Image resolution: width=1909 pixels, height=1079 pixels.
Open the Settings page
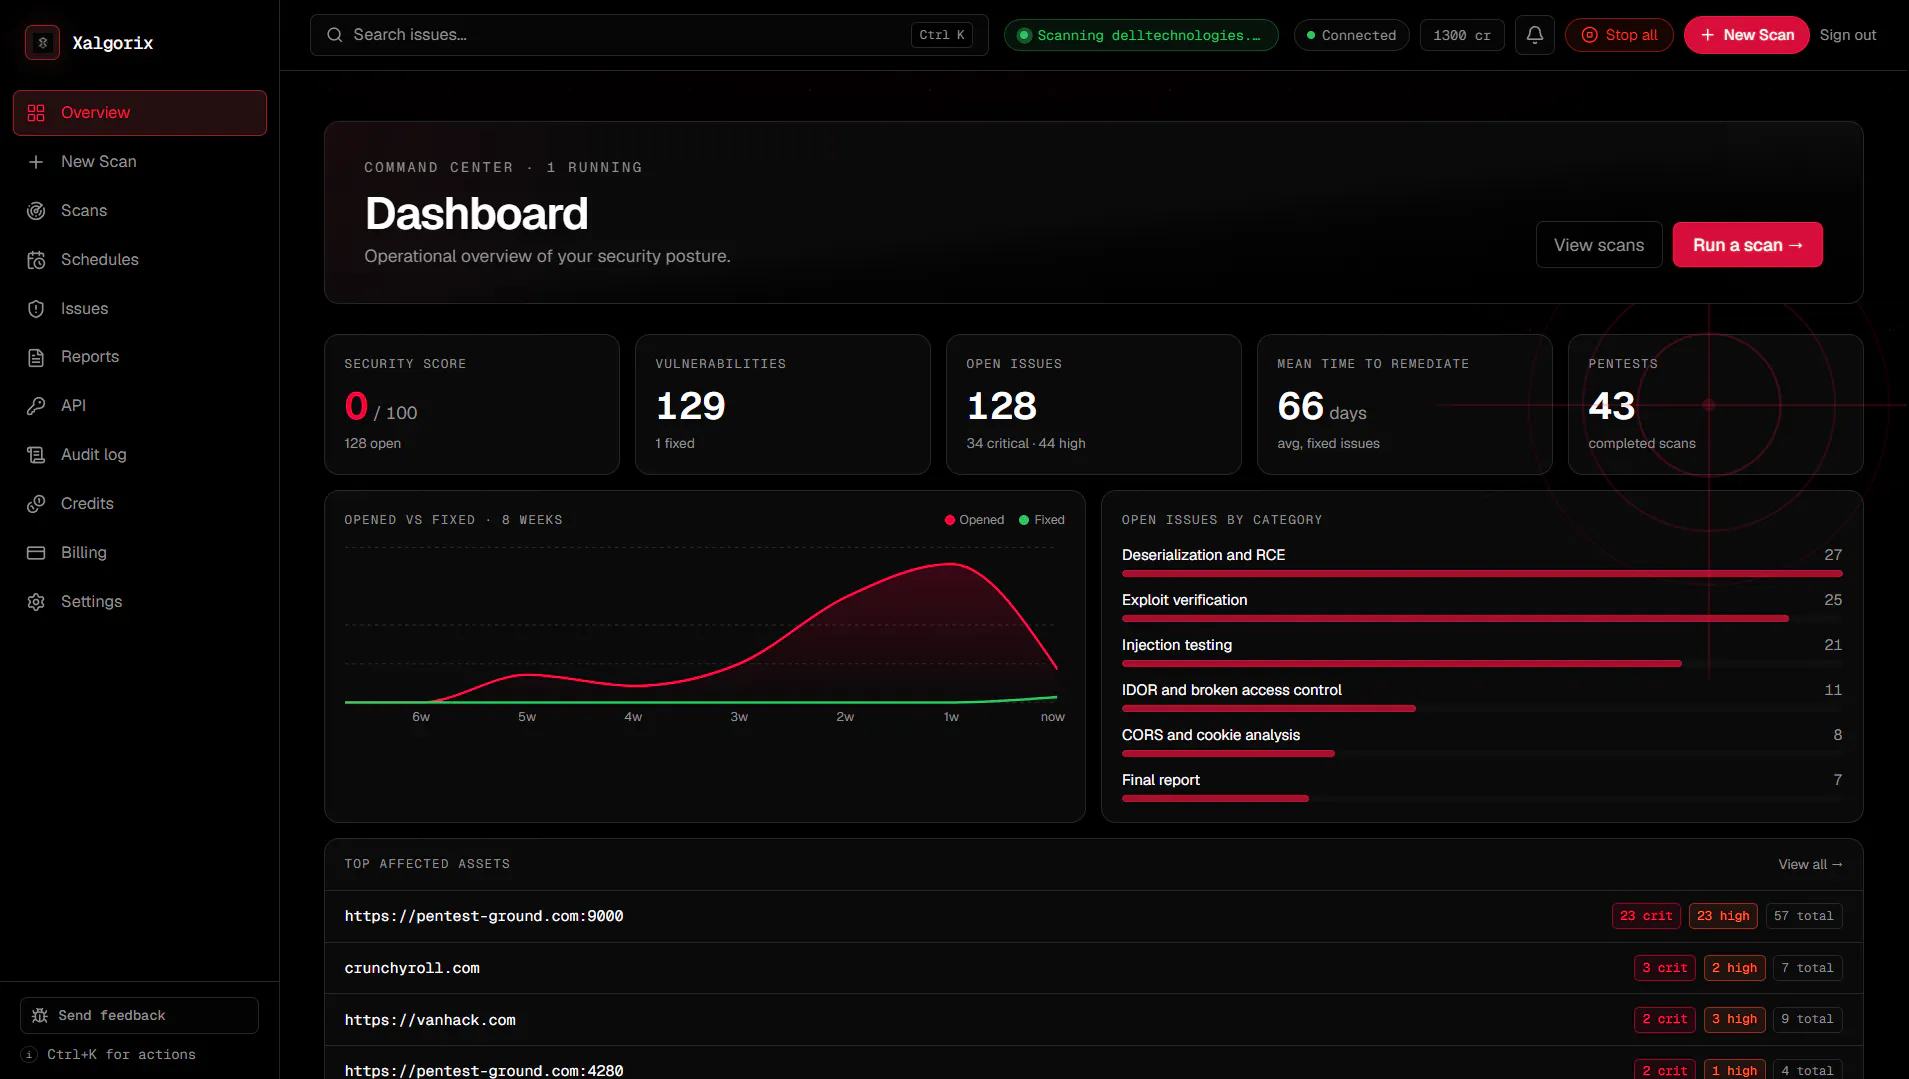click(x=140, y=602)
